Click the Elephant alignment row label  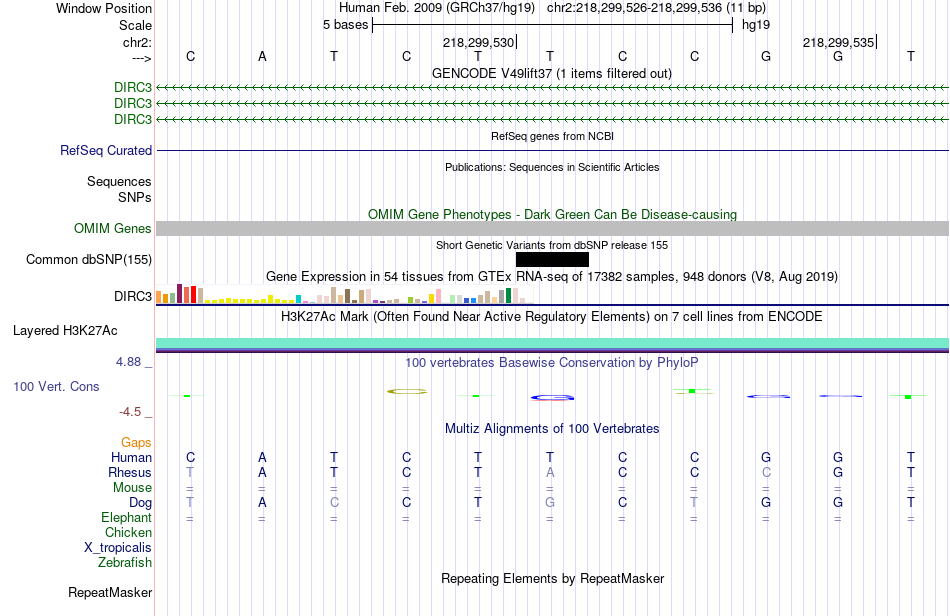[x=126, y=517]
